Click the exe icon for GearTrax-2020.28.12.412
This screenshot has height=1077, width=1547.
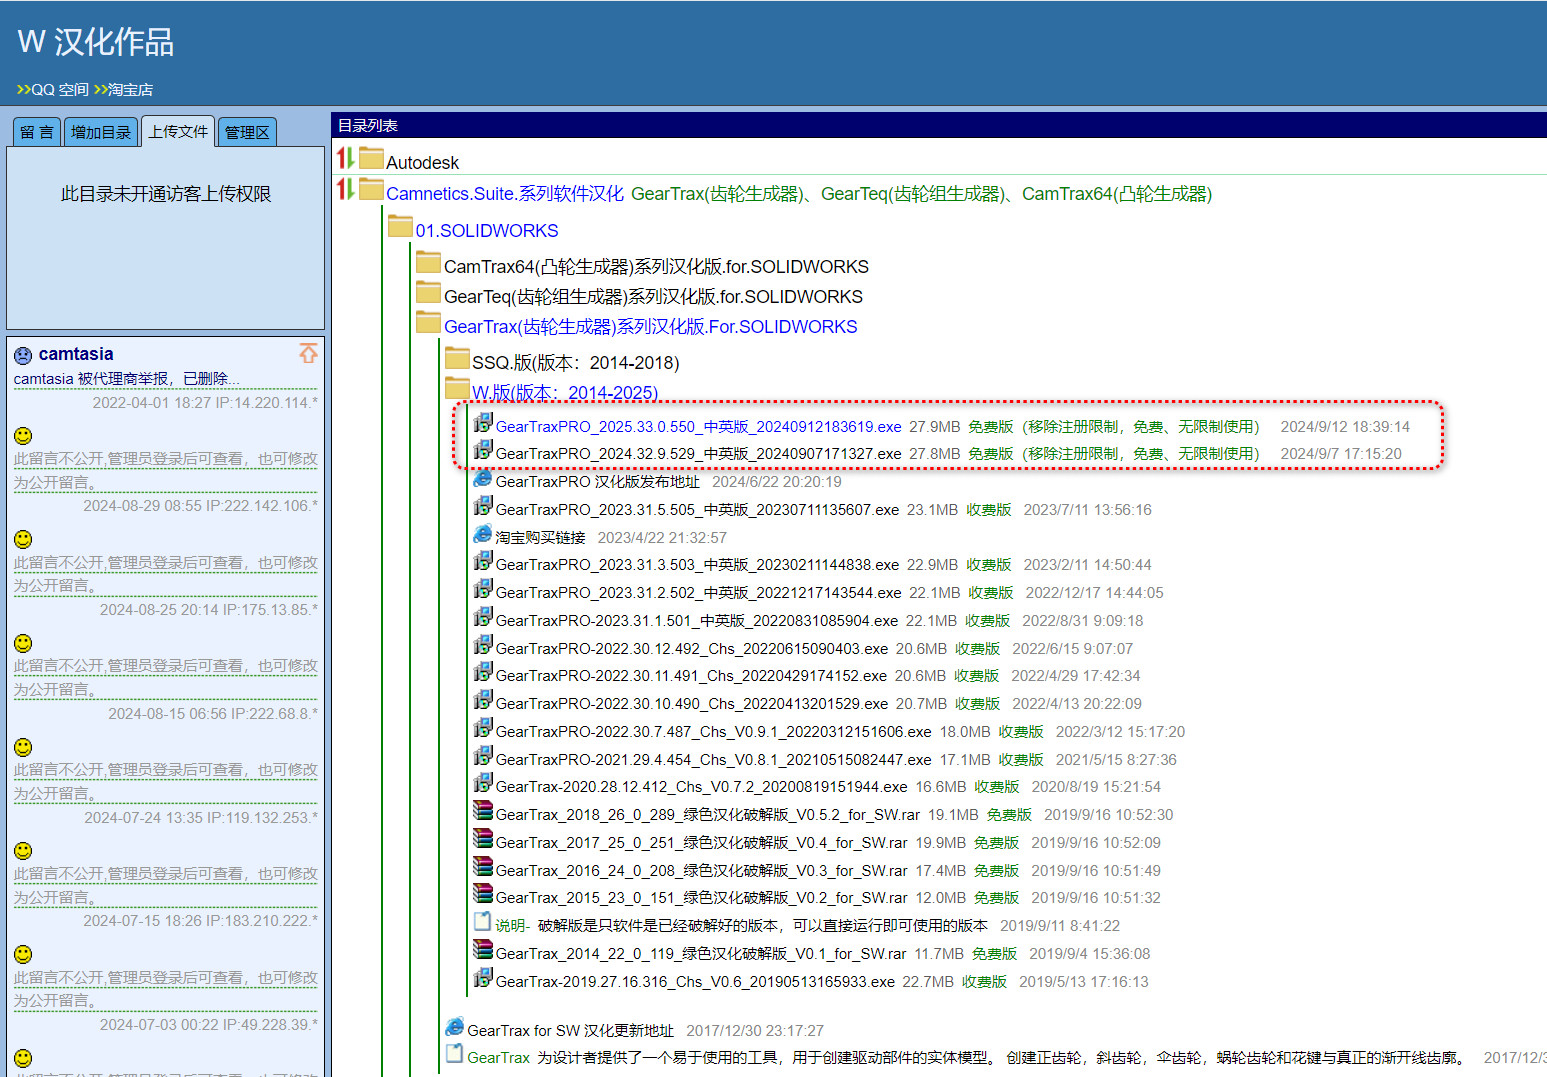tap(483, 784)
